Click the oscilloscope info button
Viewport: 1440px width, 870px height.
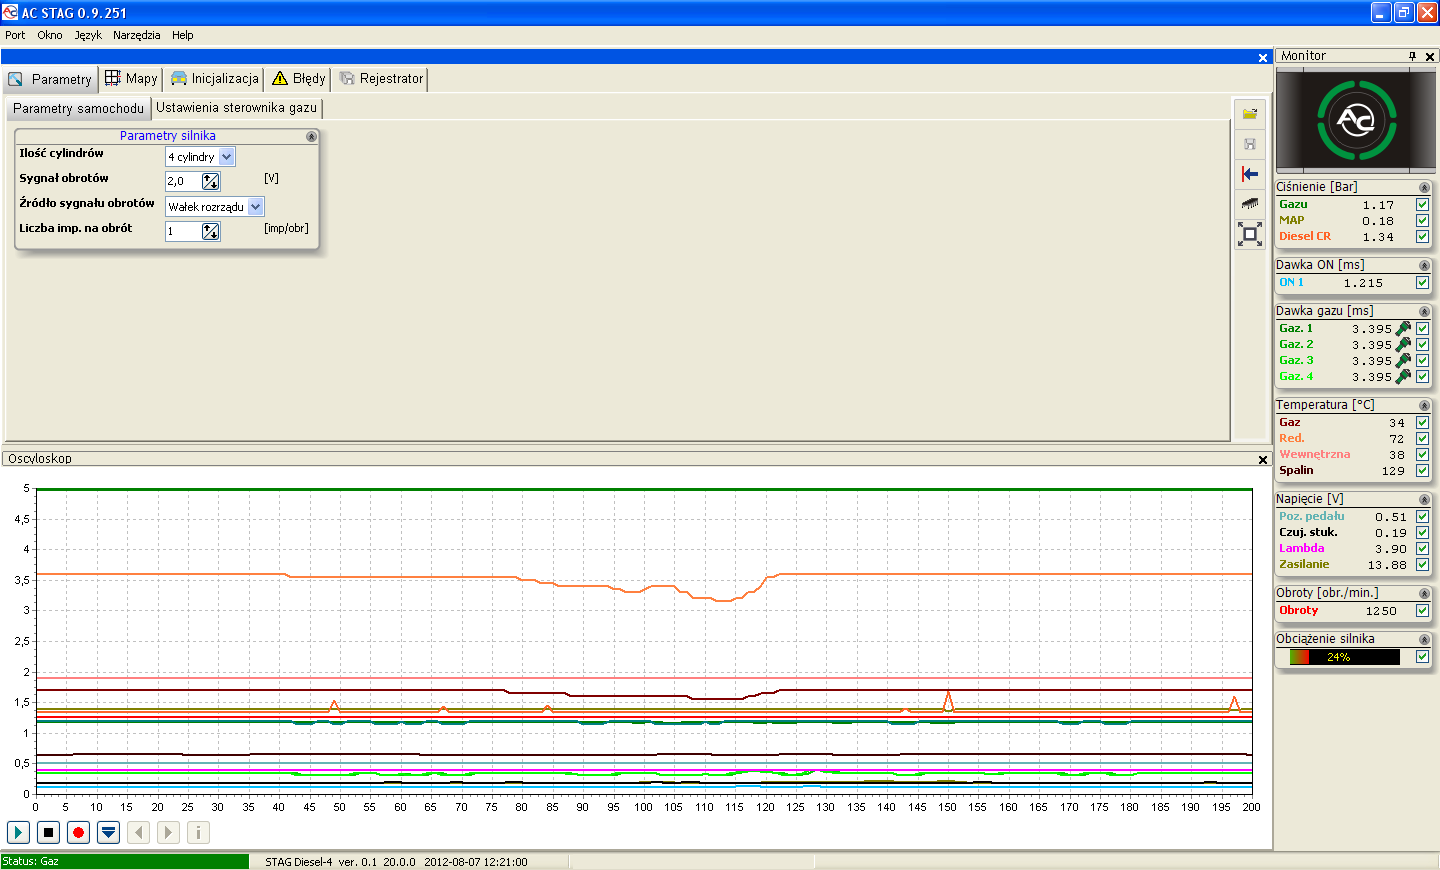[199, 832]
